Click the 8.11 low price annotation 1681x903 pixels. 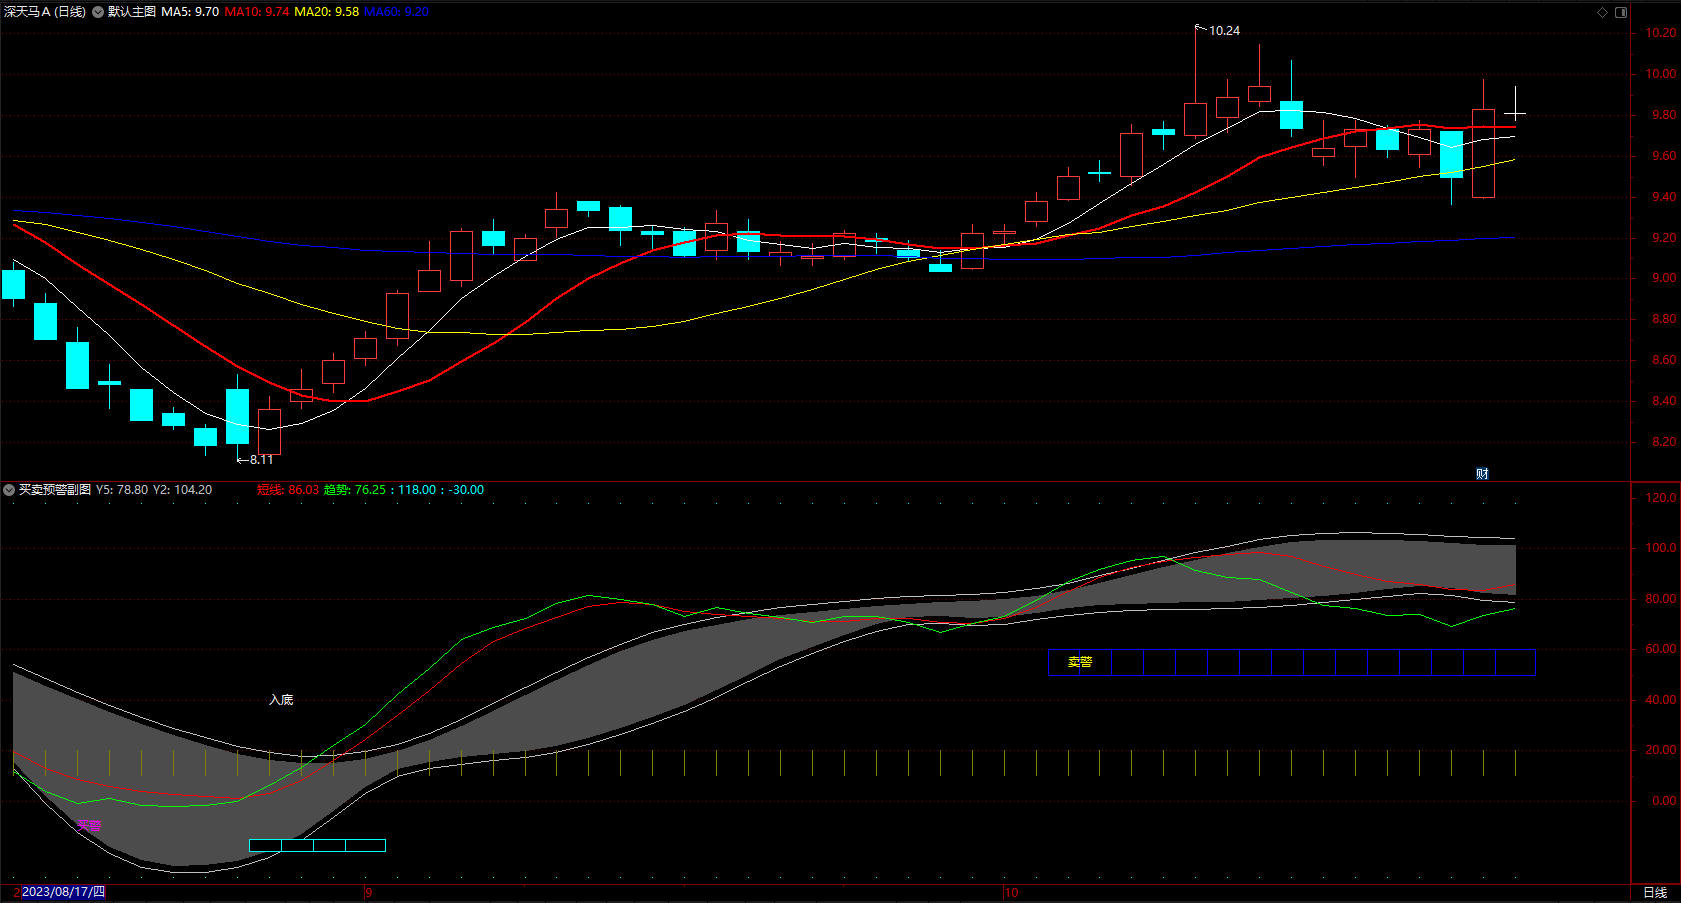261,460
